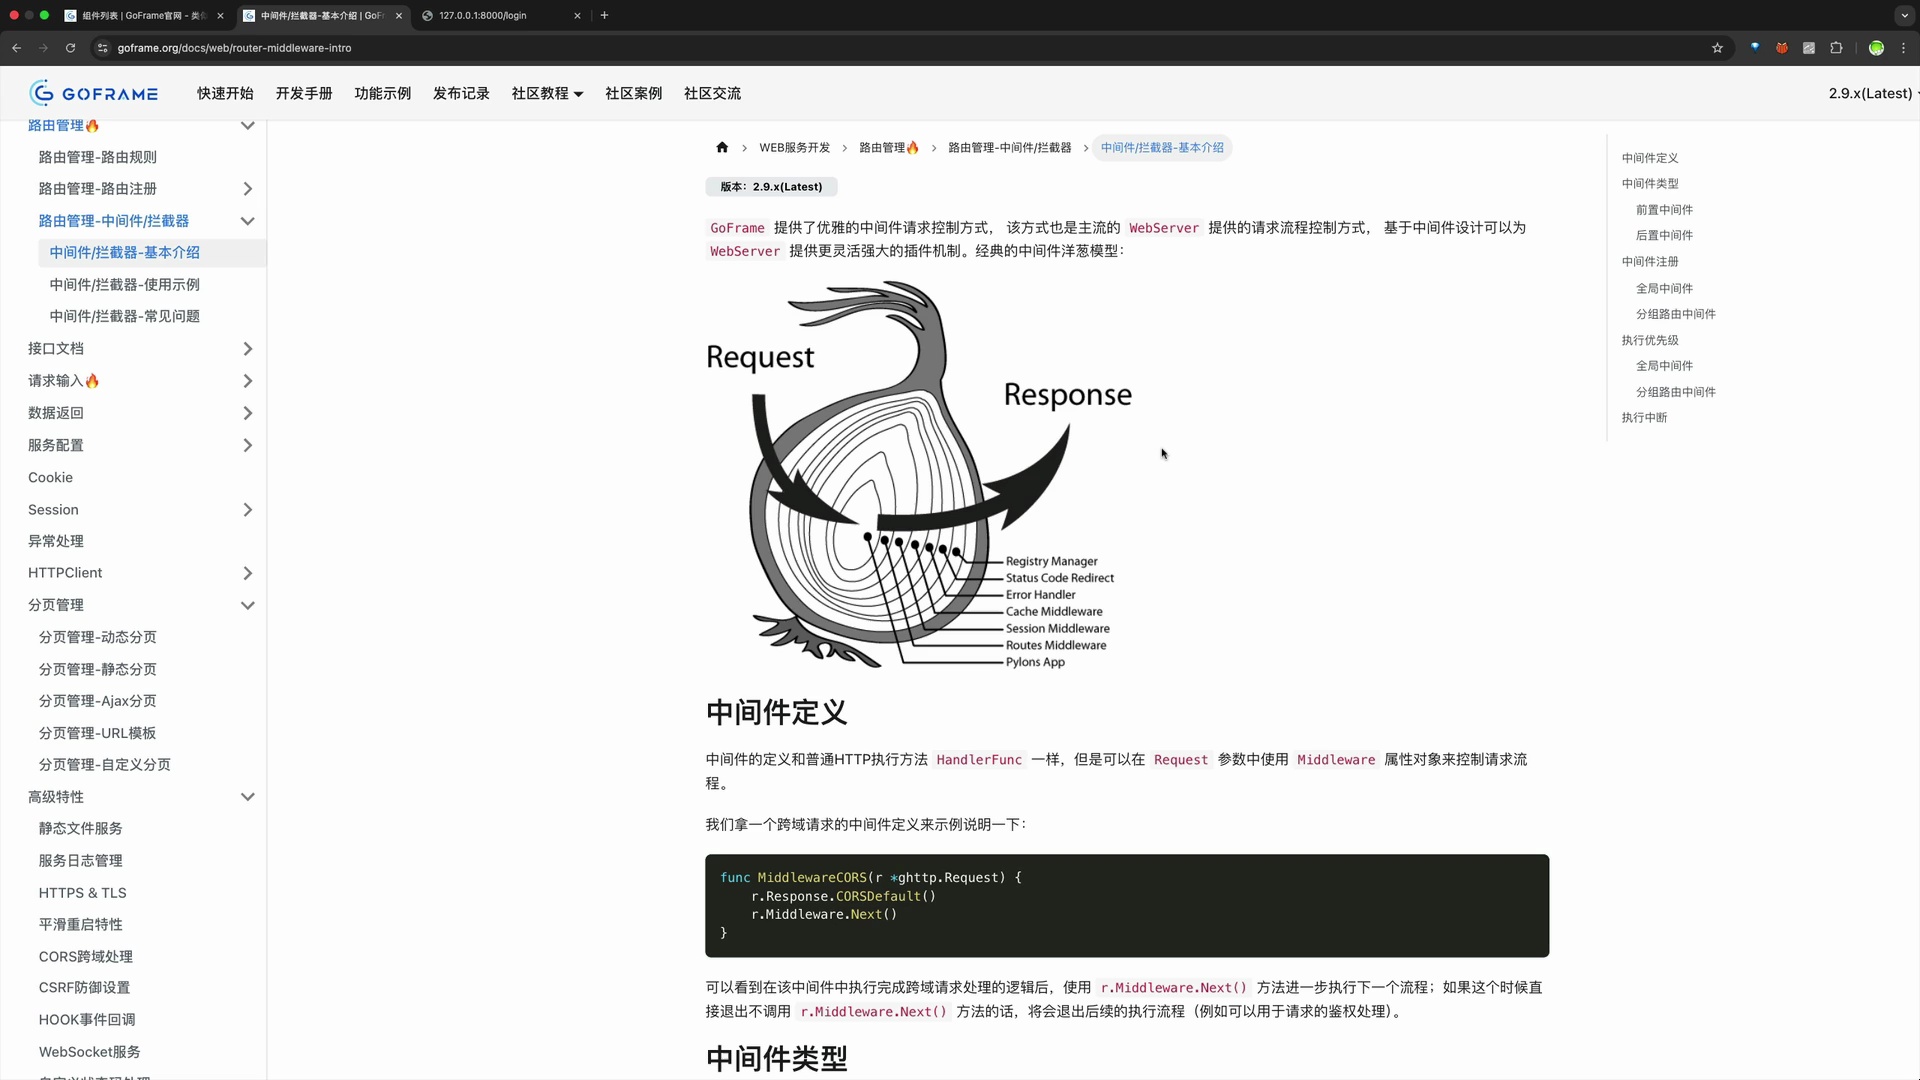Expand the 接口文档 sidebar section
Screen dimensions: 1920x1080
pyautogui.click(x=247, y=349)
